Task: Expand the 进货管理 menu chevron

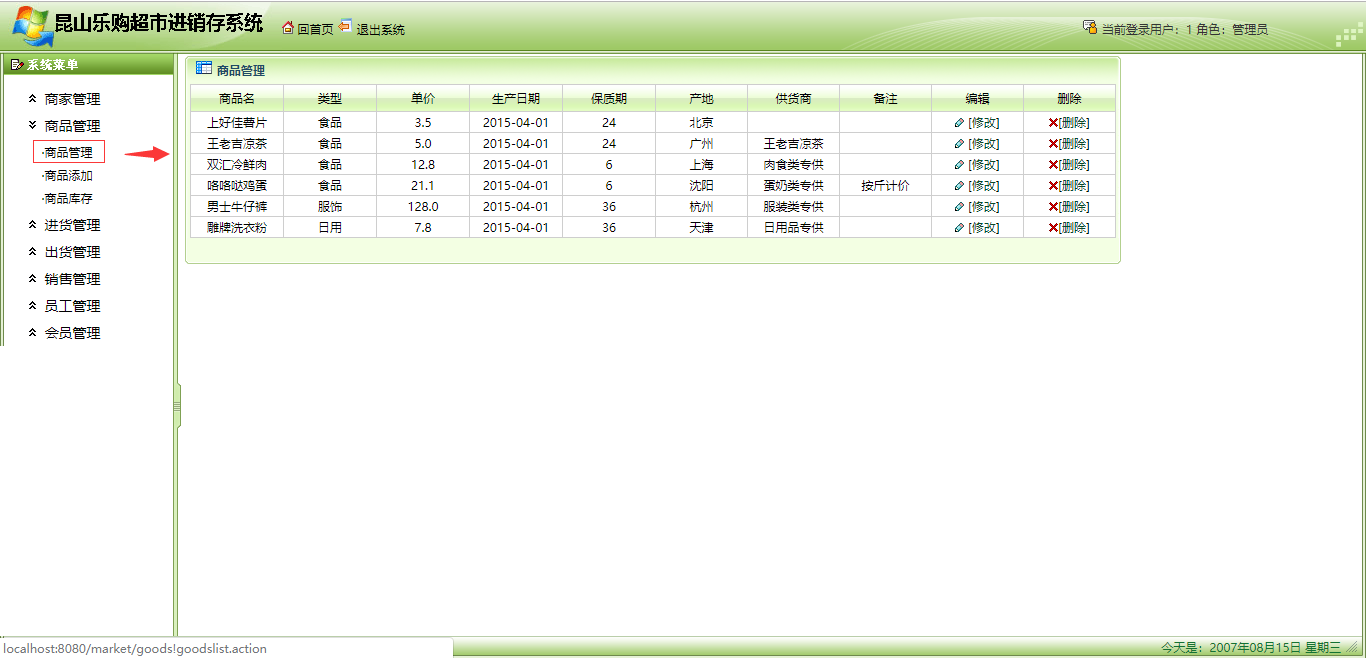Action: (33, 225)
